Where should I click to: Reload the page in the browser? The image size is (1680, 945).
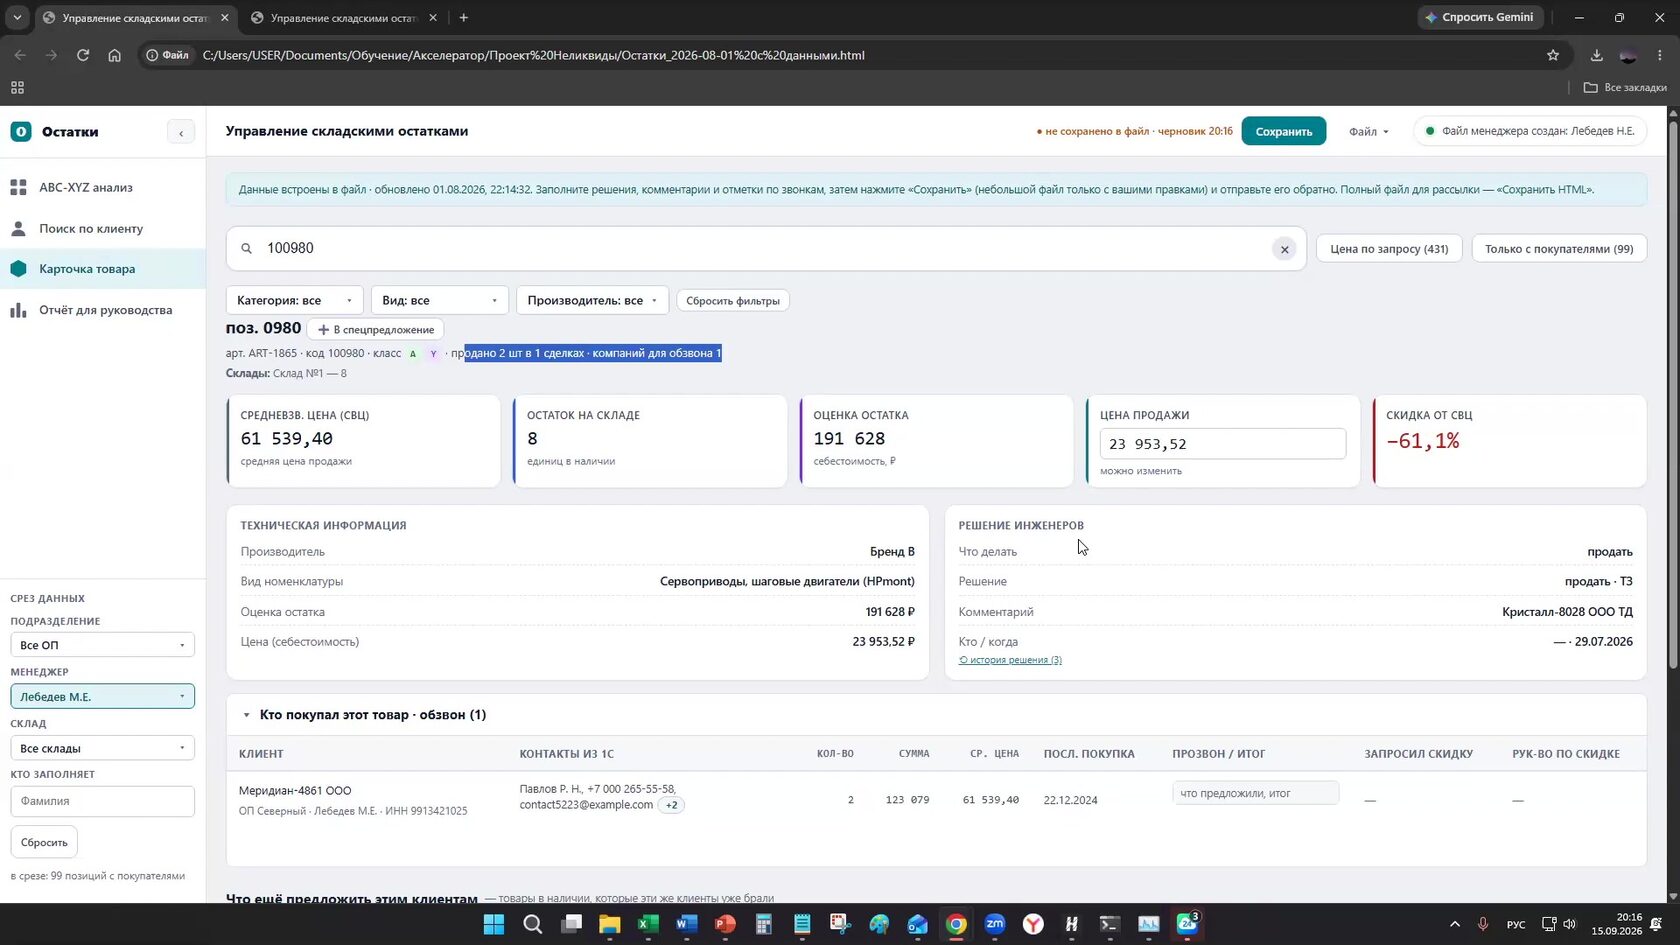[83, 55]
